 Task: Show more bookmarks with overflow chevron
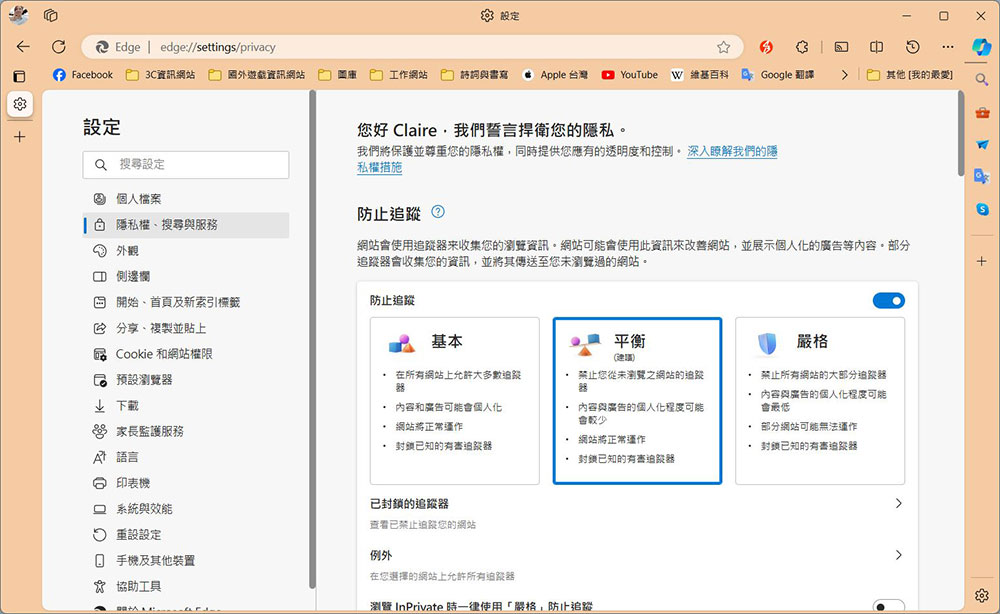[844, 75]
